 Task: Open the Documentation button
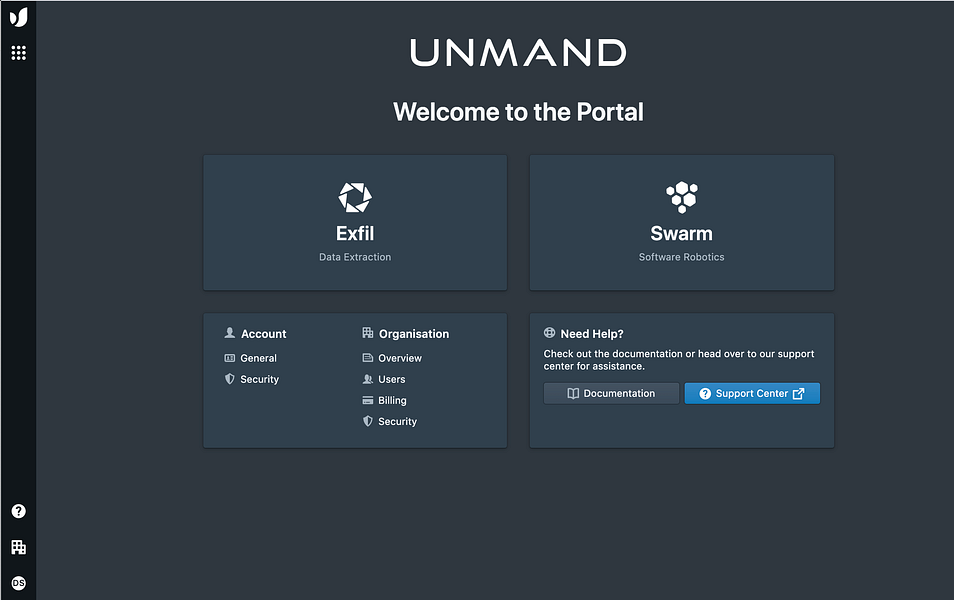pos(611,393)
